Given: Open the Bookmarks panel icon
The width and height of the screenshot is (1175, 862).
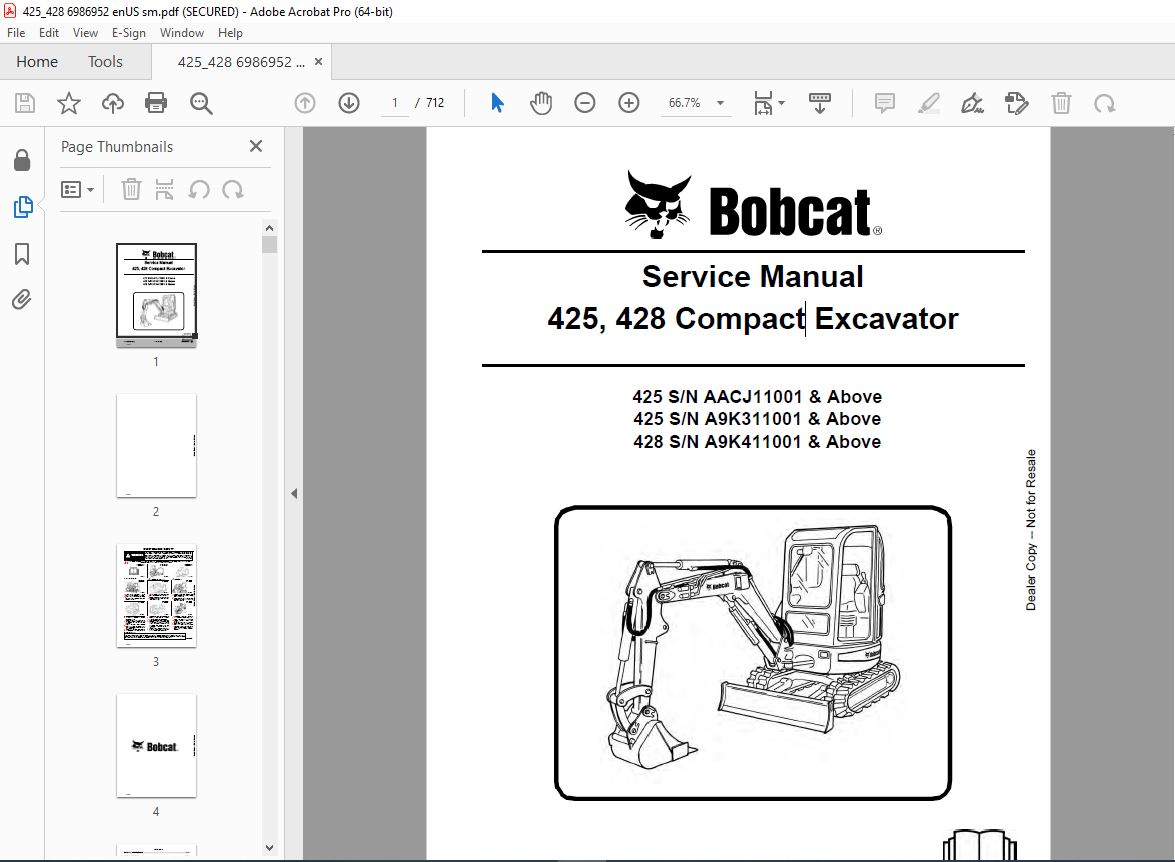Looking at the screenshot, I should [22, 253].
